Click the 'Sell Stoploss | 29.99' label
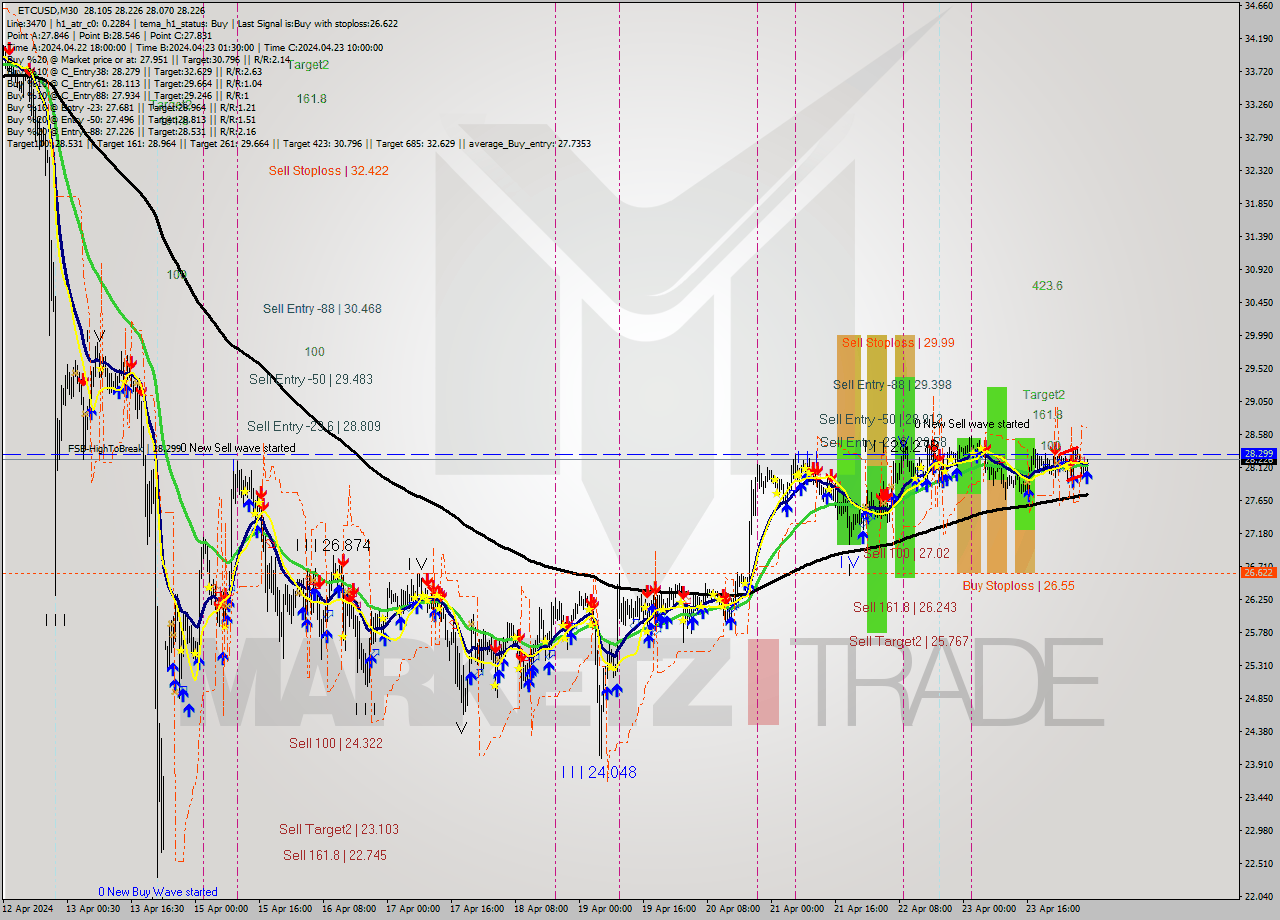This screenshot has width=1280, height=920. click(897, 342)
